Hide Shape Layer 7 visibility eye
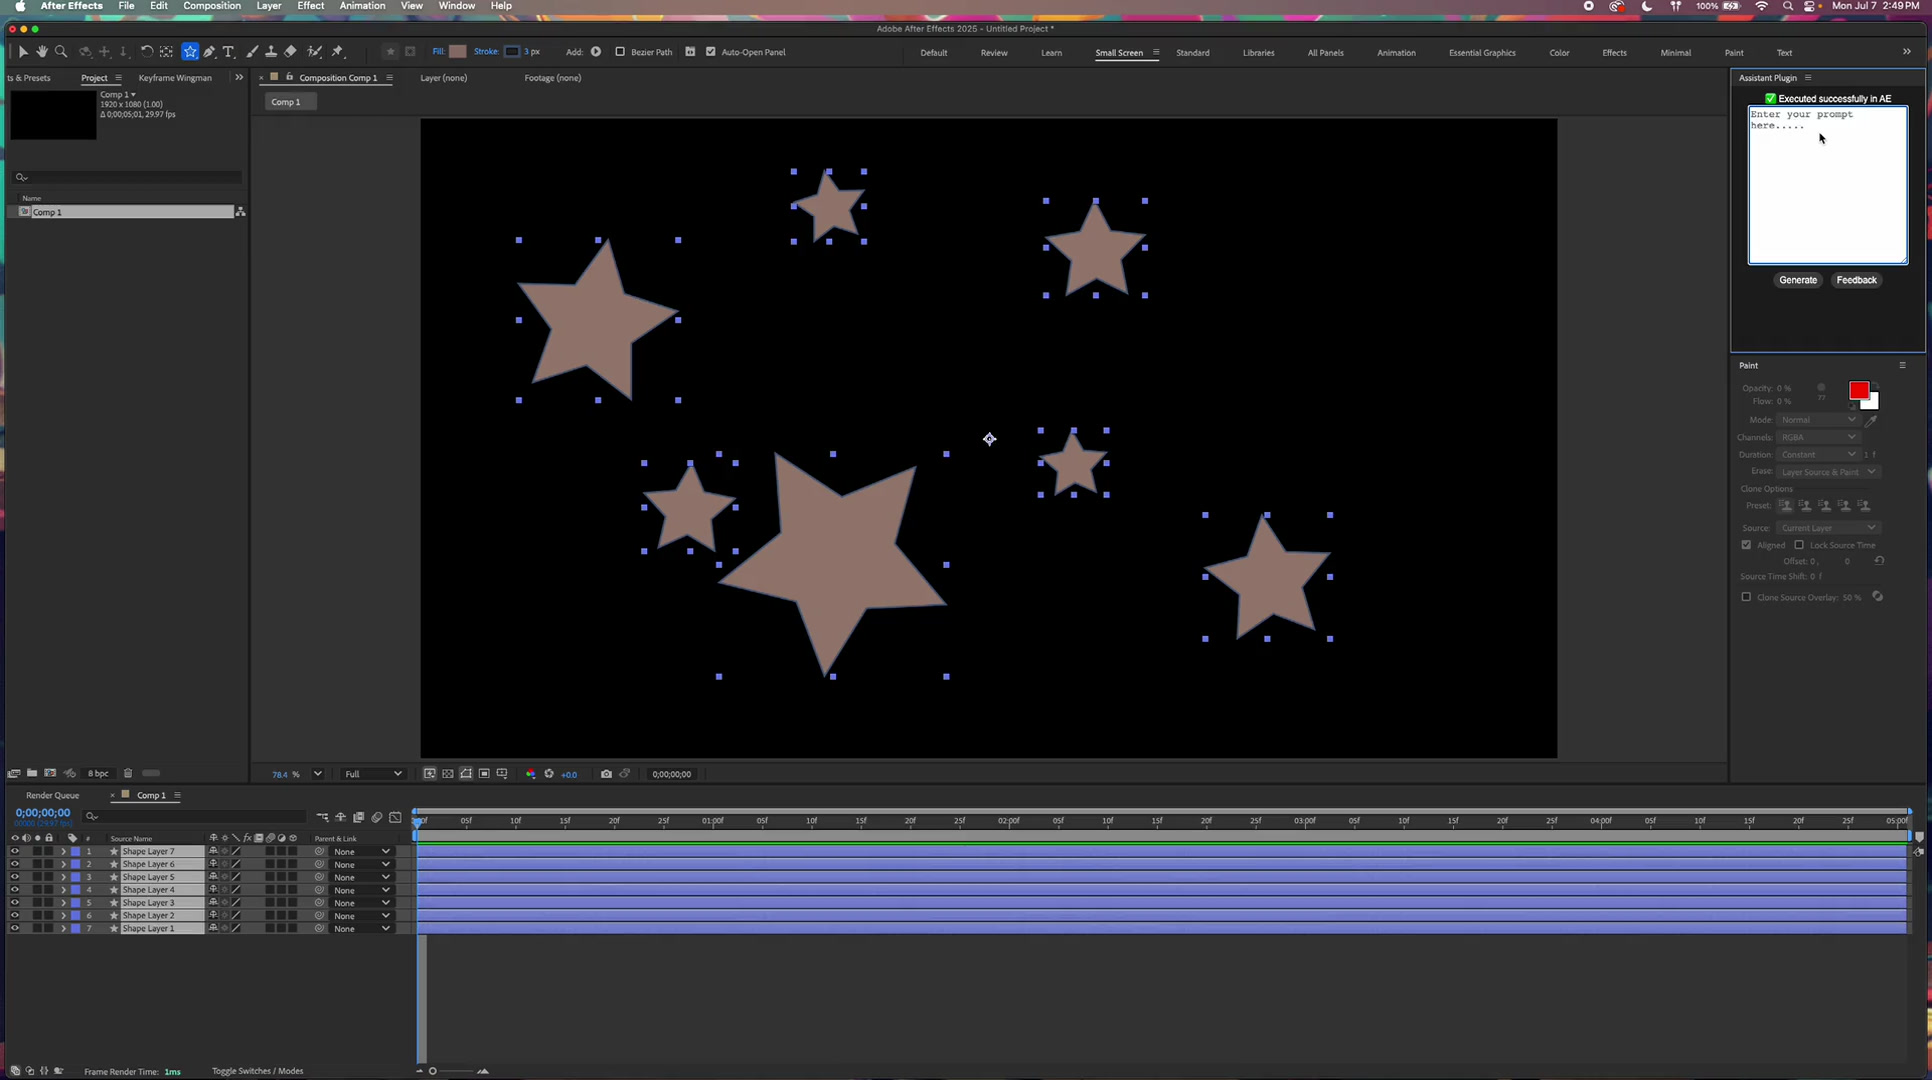Image resolution: width=1932 pixels, height=1080 pixels. (x=14, y=851)
